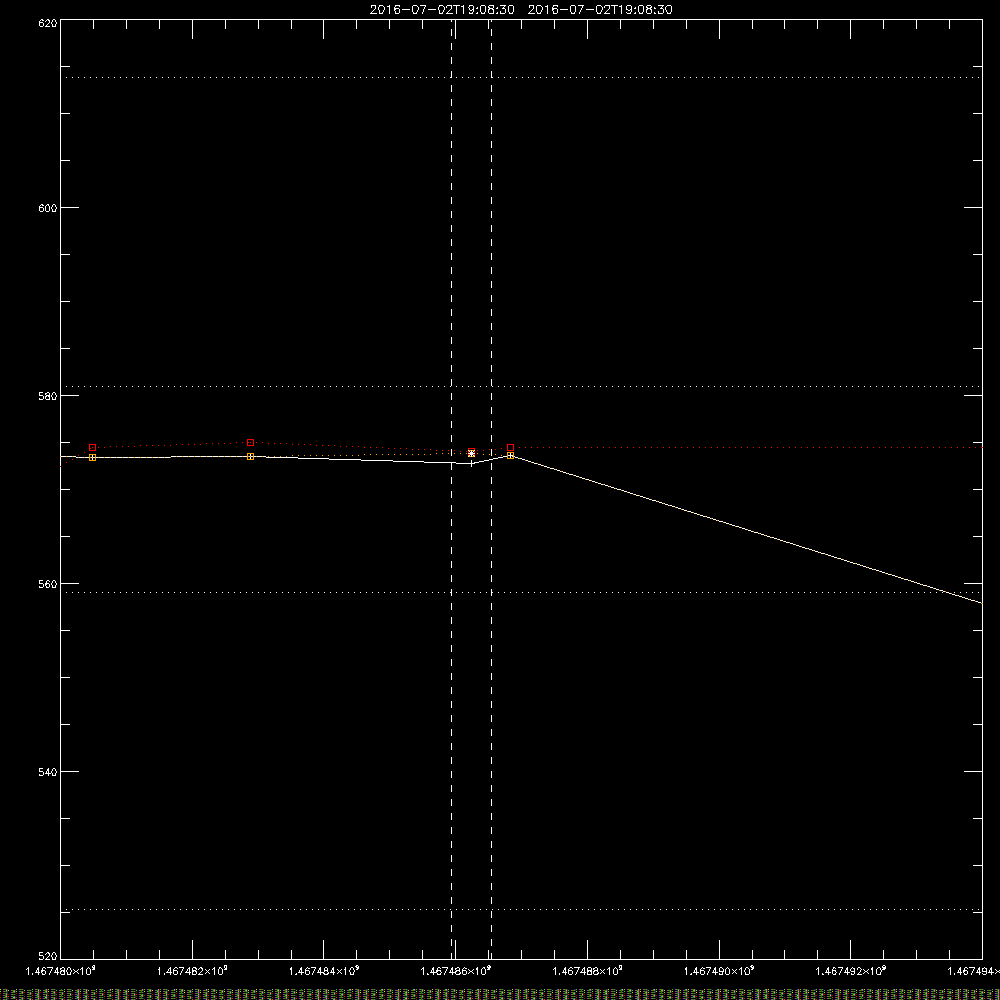Click x-axis label 1.467492×10⁹
Viewport: 1000px width, 1000px height.
click(x=851, y=971)
